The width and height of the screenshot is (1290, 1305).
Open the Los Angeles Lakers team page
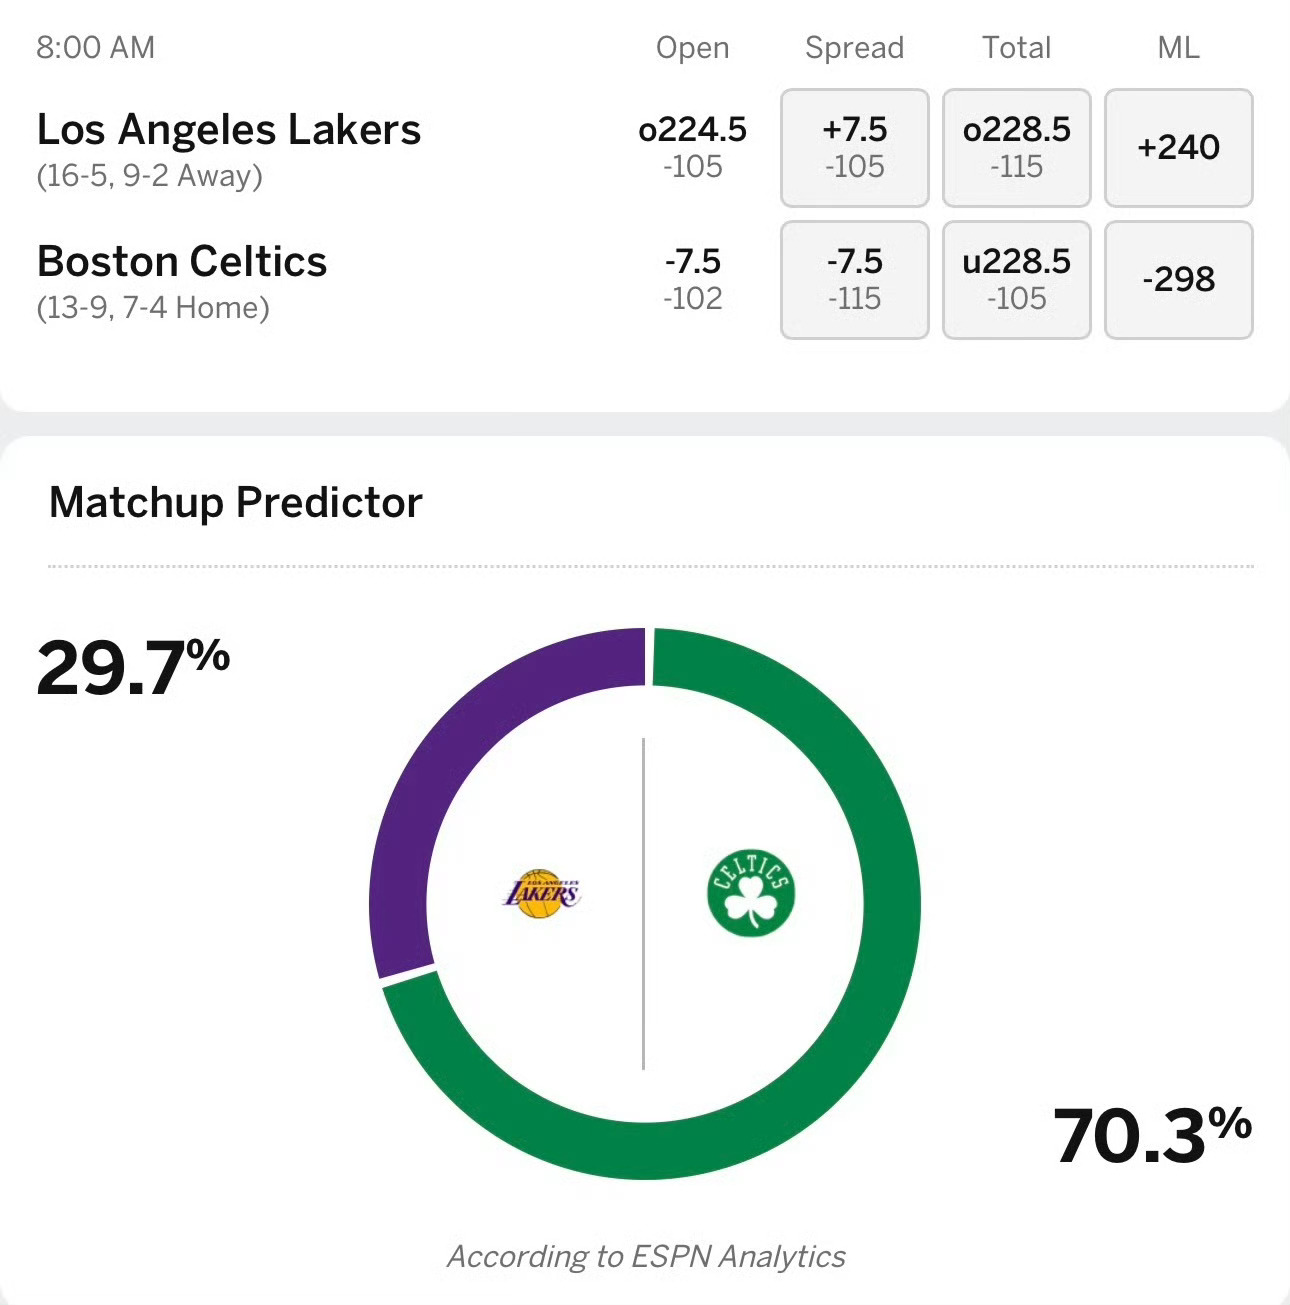(229, 130)
